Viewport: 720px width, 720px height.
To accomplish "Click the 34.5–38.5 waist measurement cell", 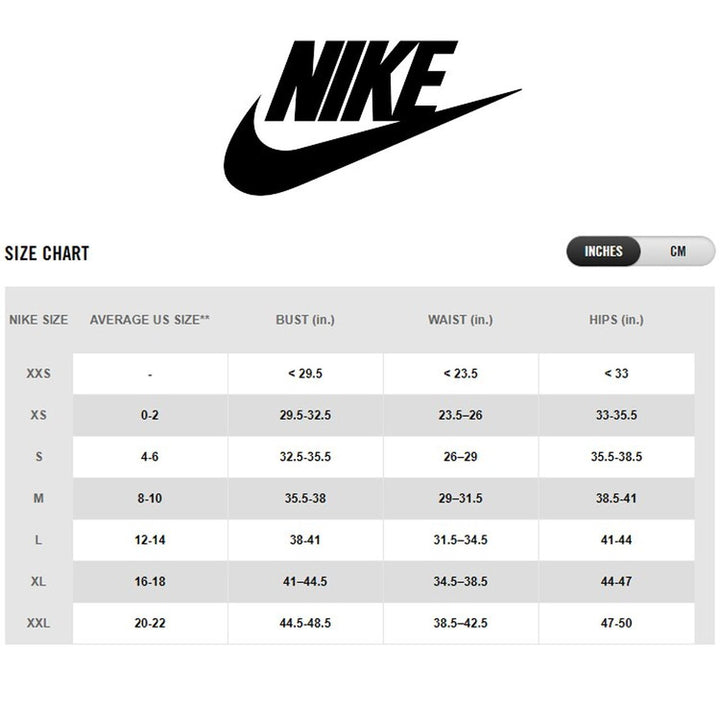I will 460,582.
